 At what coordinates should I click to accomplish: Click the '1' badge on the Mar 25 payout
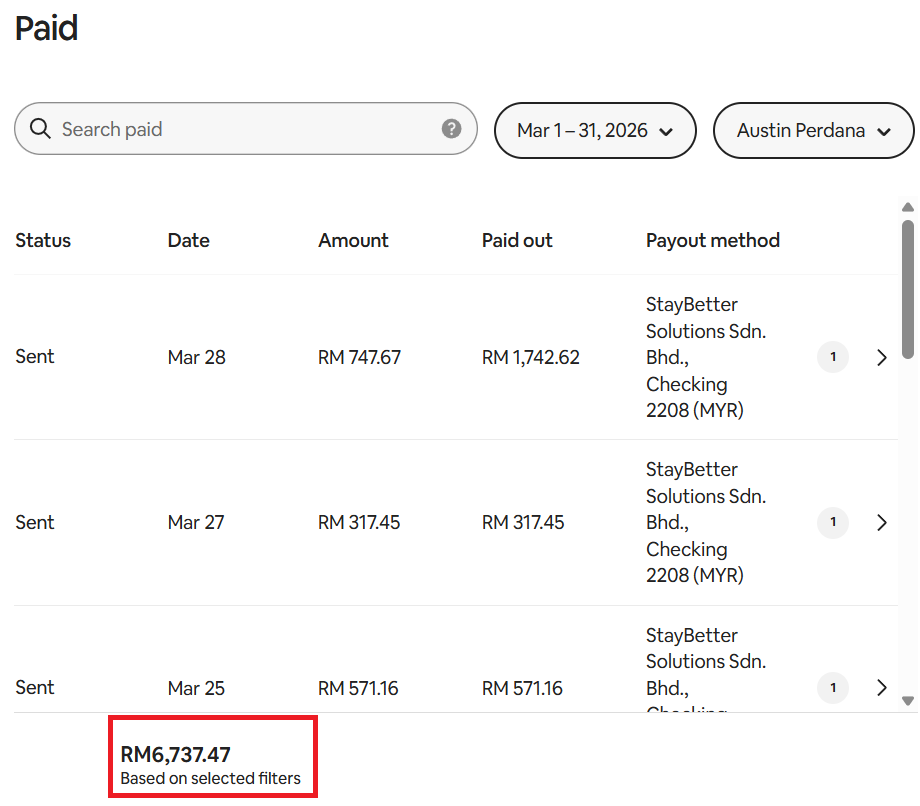pyautogui.click(x=833, y=688)
